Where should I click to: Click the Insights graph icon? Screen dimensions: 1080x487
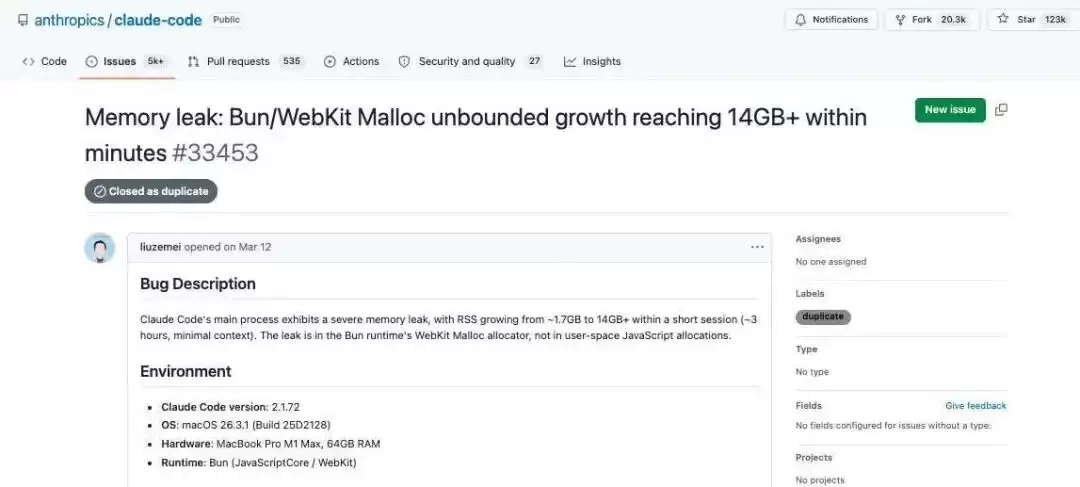point(570,61)
